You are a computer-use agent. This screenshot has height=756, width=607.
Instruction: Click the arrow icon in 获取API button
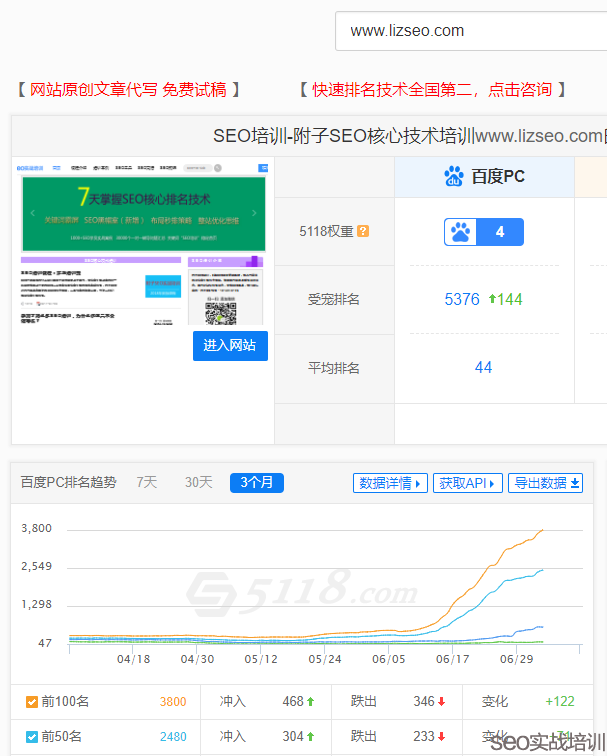click(x=492, y=484)
